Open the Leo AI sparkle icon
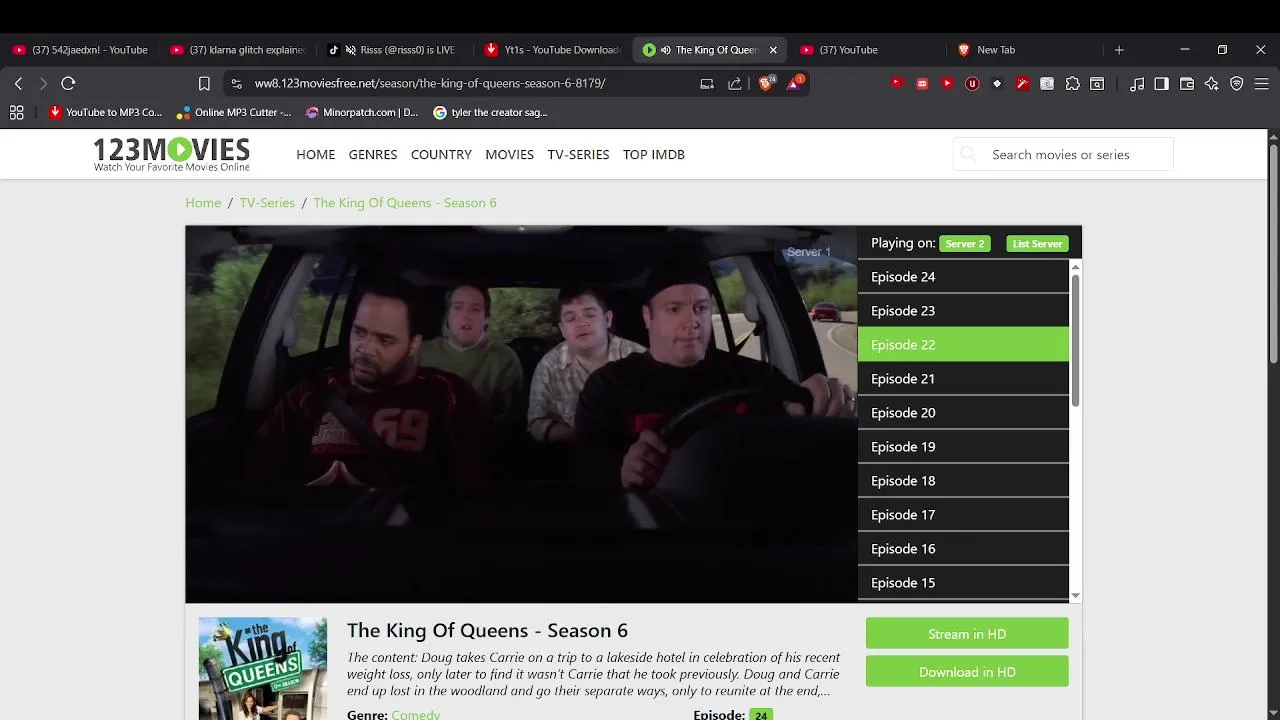 coord(1212,84)
